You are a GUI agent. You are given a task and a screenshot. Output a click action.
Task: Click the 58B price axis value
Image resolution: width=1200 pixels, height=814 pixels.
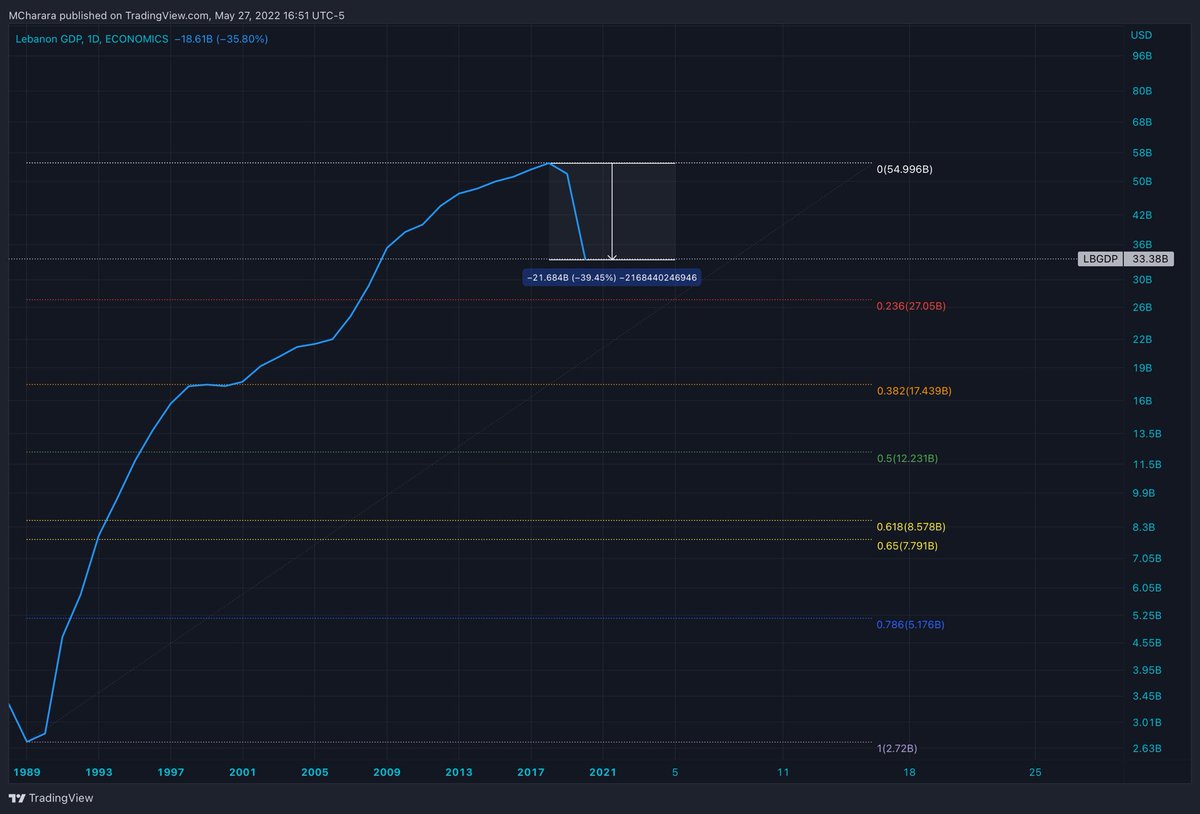[1141, 153]
